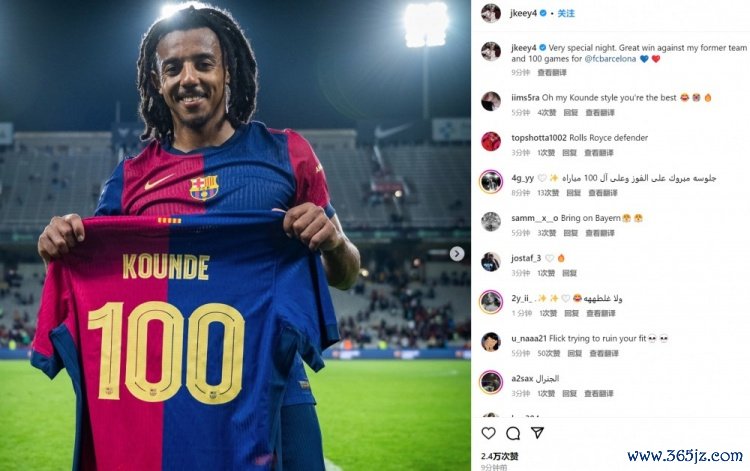Select the Kounde 100 shirt photo
Screen dimensions: 750x471
[x=235, y=235]
